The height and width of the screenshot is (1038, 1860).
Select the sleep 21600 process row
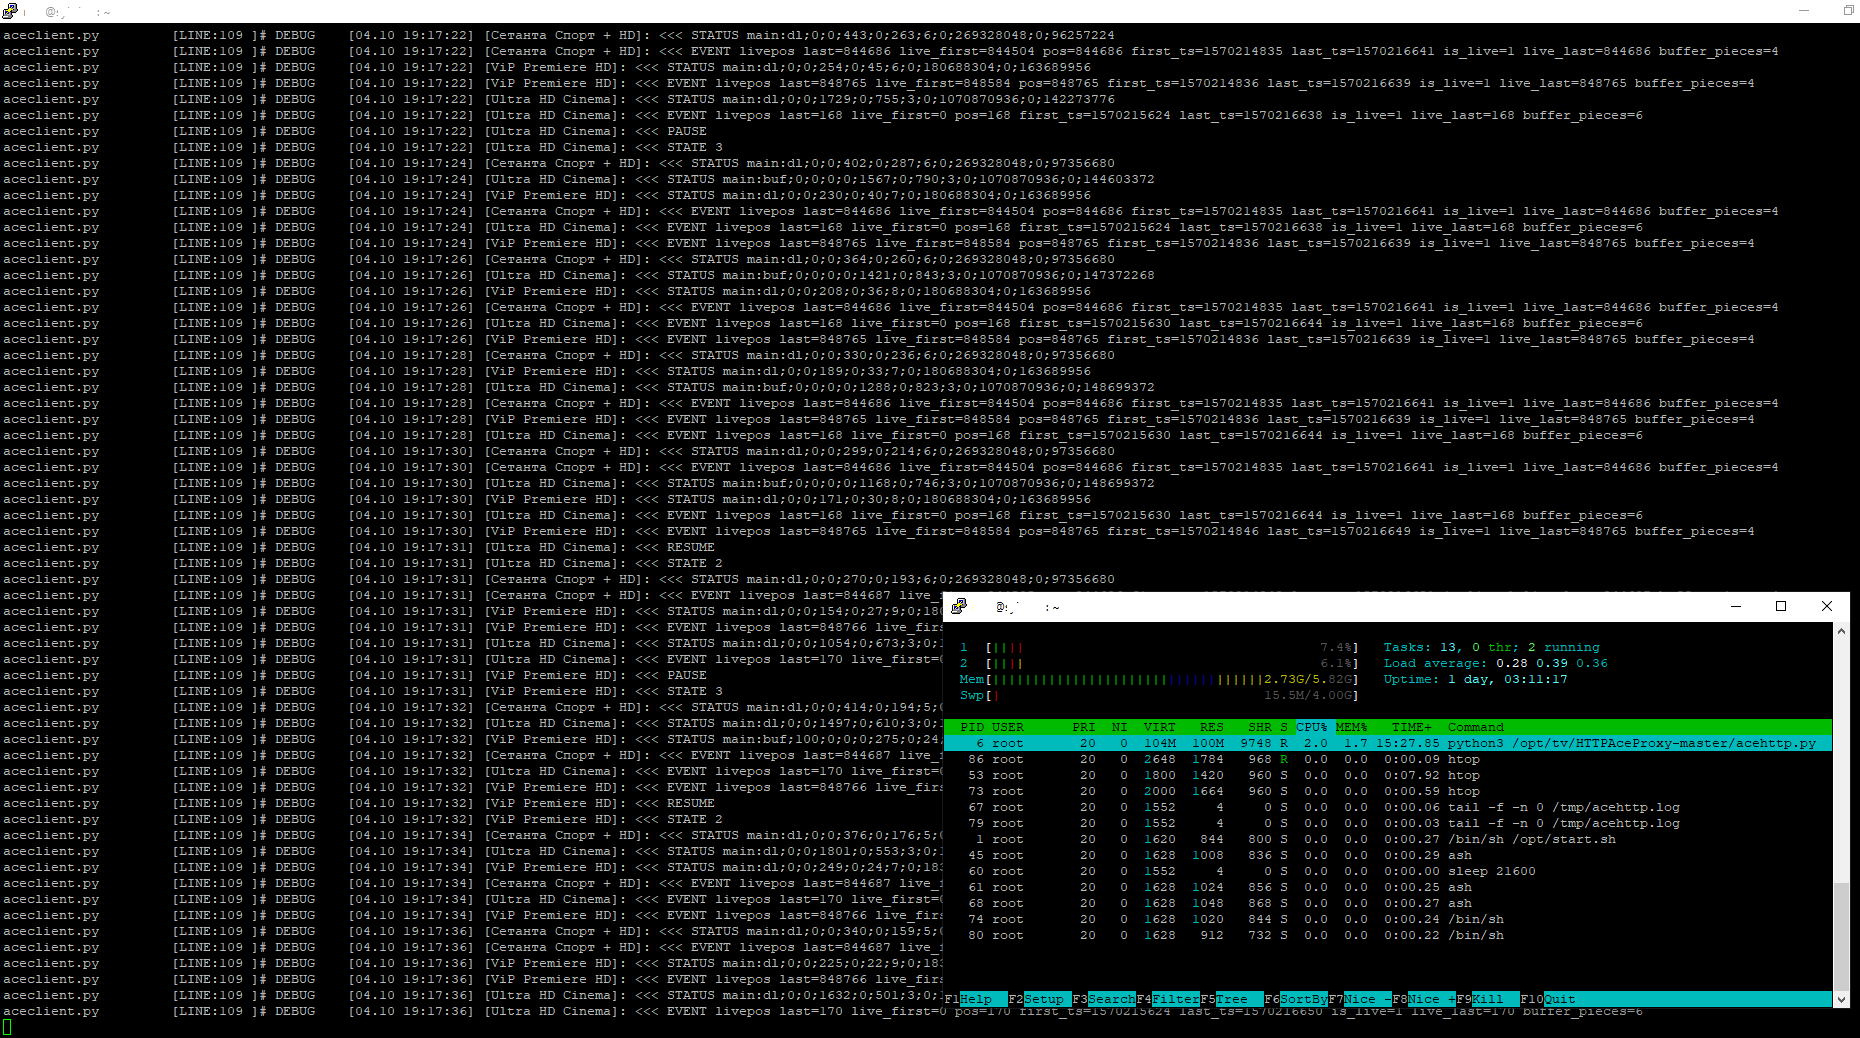(1388, 871)
